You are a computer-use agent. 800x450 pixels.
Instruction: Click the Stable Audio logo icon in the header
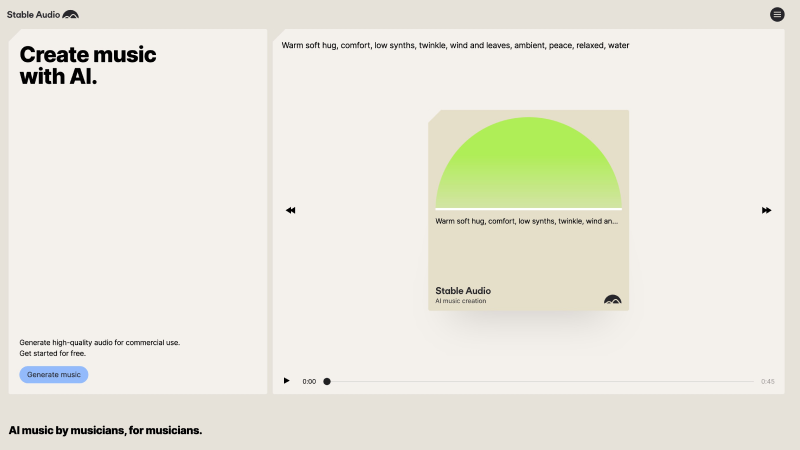pos(70,15)
